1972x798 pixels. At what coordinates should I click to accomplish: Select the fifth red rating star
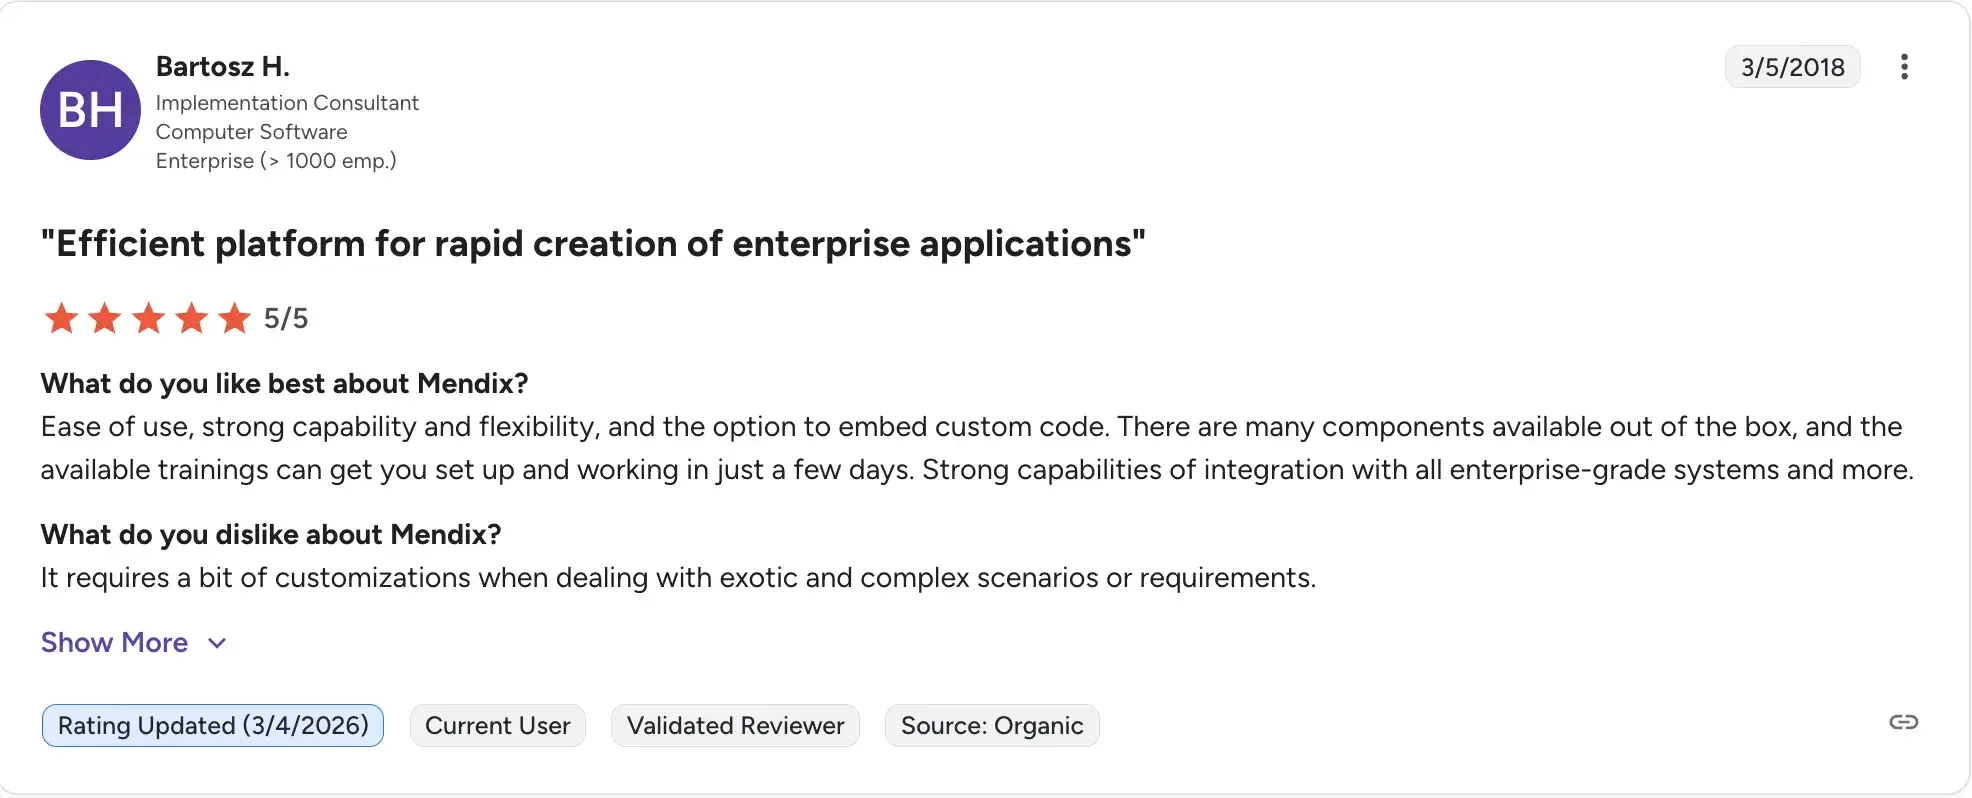pos(236,318)
